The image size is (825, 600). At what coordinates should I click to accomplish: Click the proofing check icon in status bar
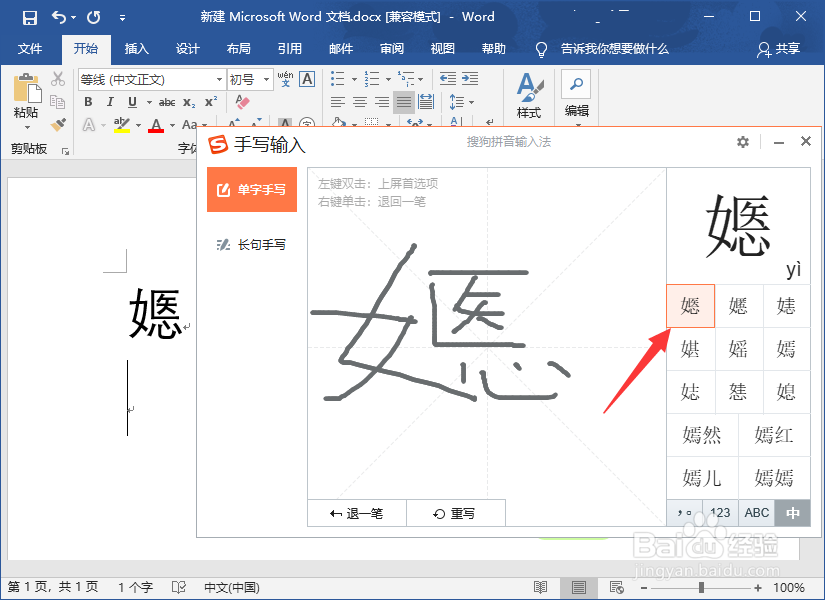[x=179, y=587]
